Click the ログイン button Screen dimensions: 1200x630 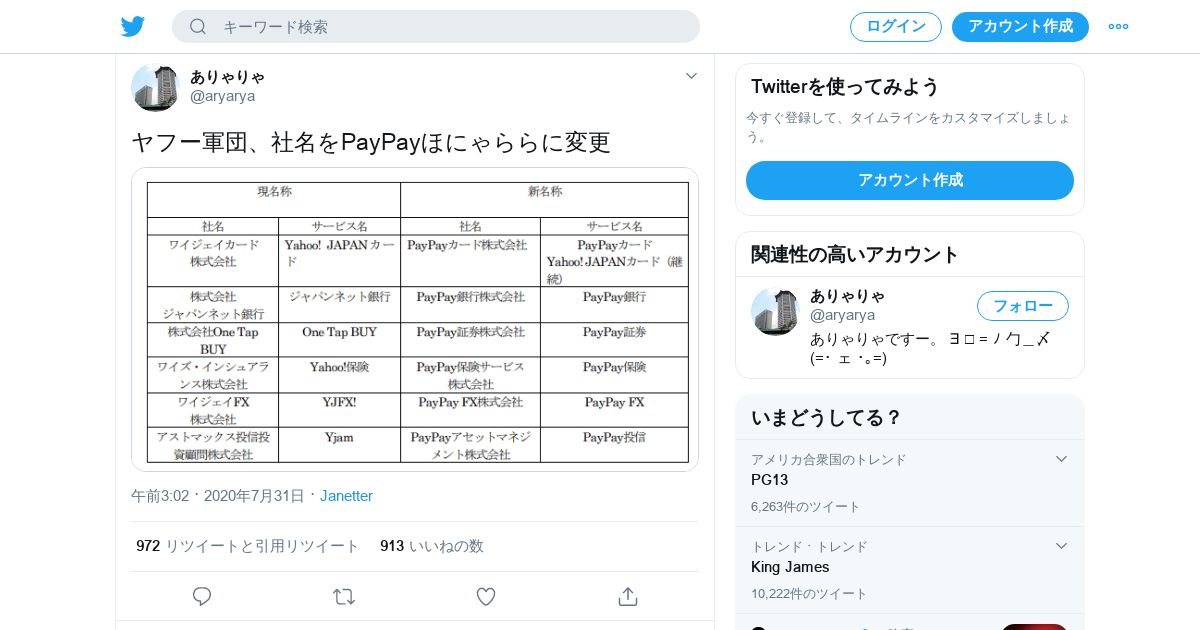click(895, 27)
